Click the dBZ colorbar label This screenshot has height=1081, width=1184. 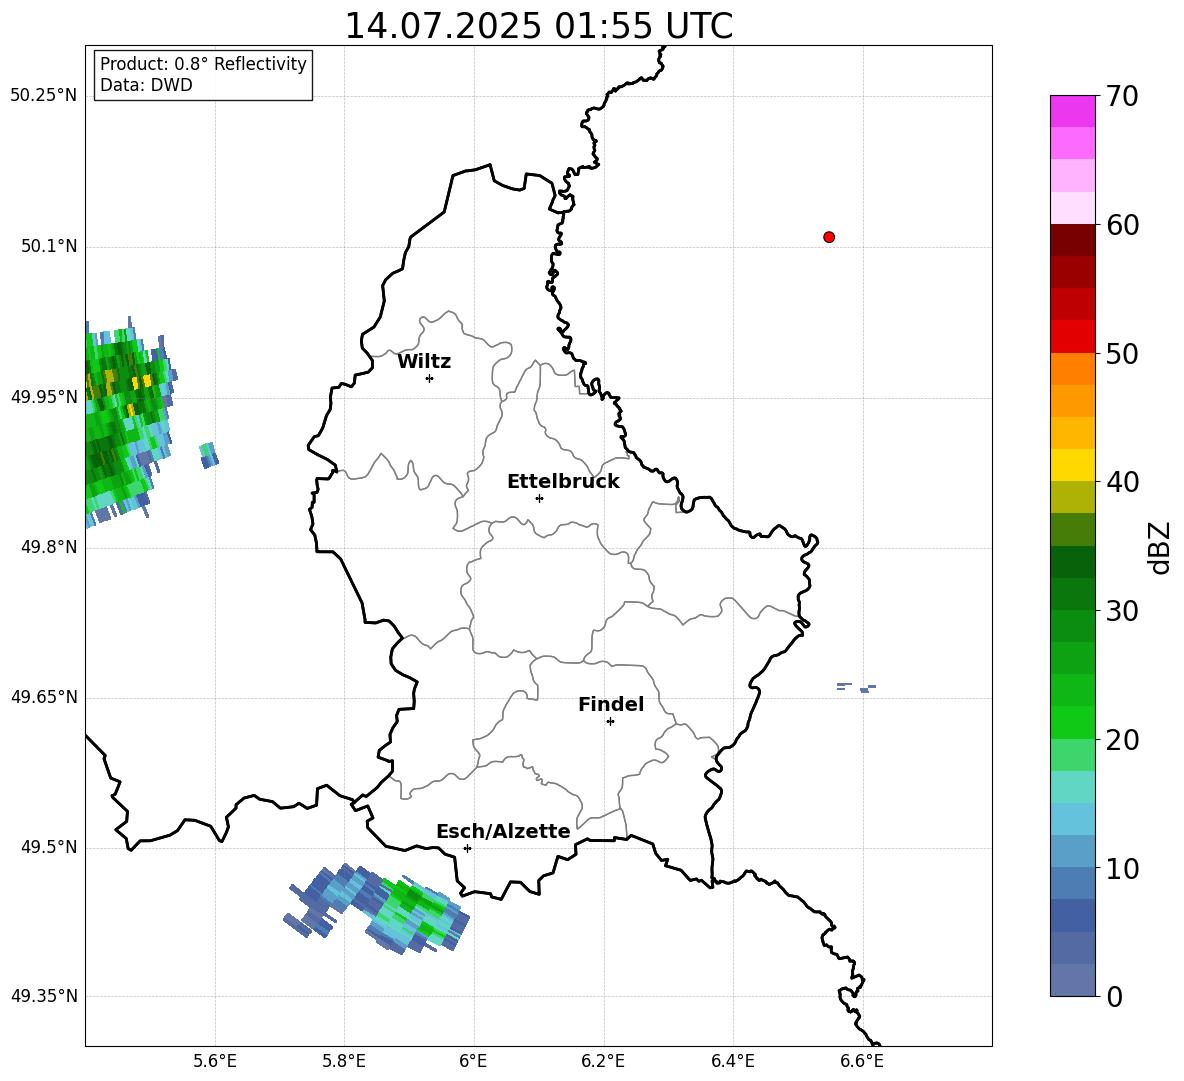1161,547
